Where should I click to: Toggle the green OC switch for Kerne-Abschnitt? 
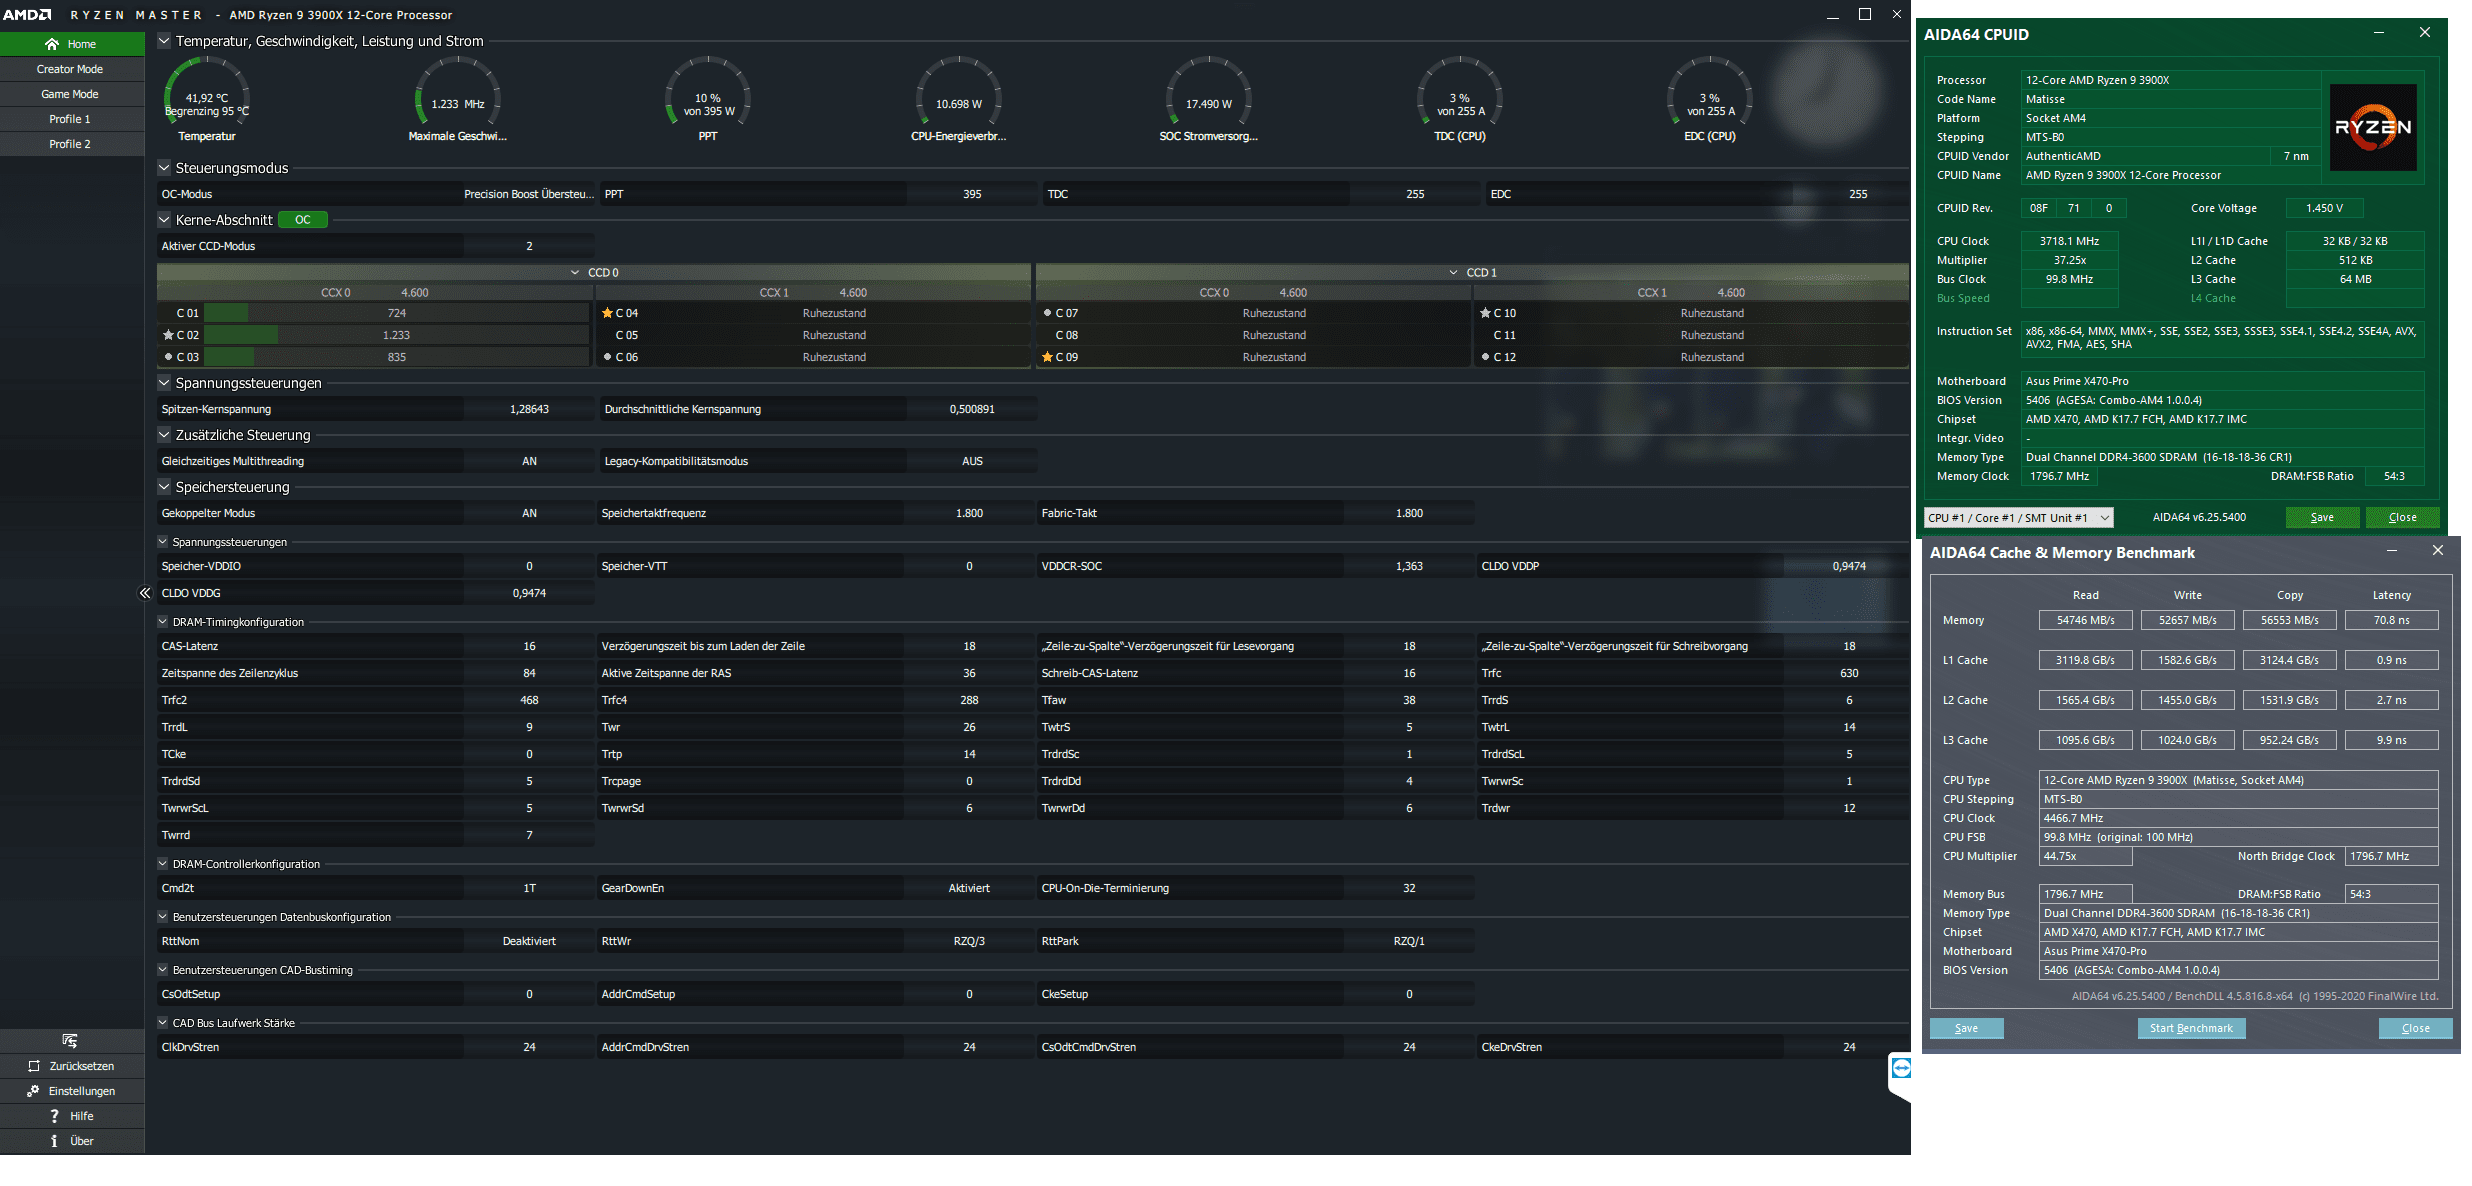tap(302, 220)
